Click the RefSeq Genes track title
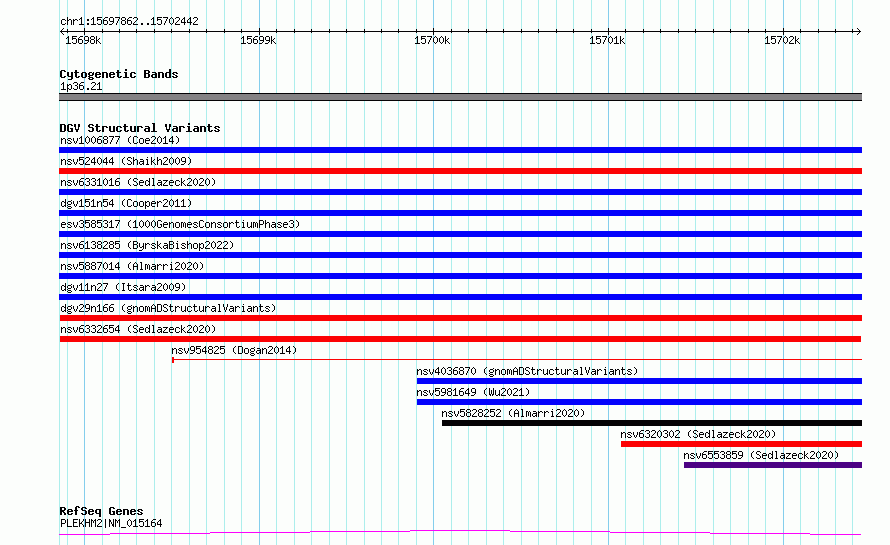The image size is (890, 545). pyautogui.click(x=101, y=511)
